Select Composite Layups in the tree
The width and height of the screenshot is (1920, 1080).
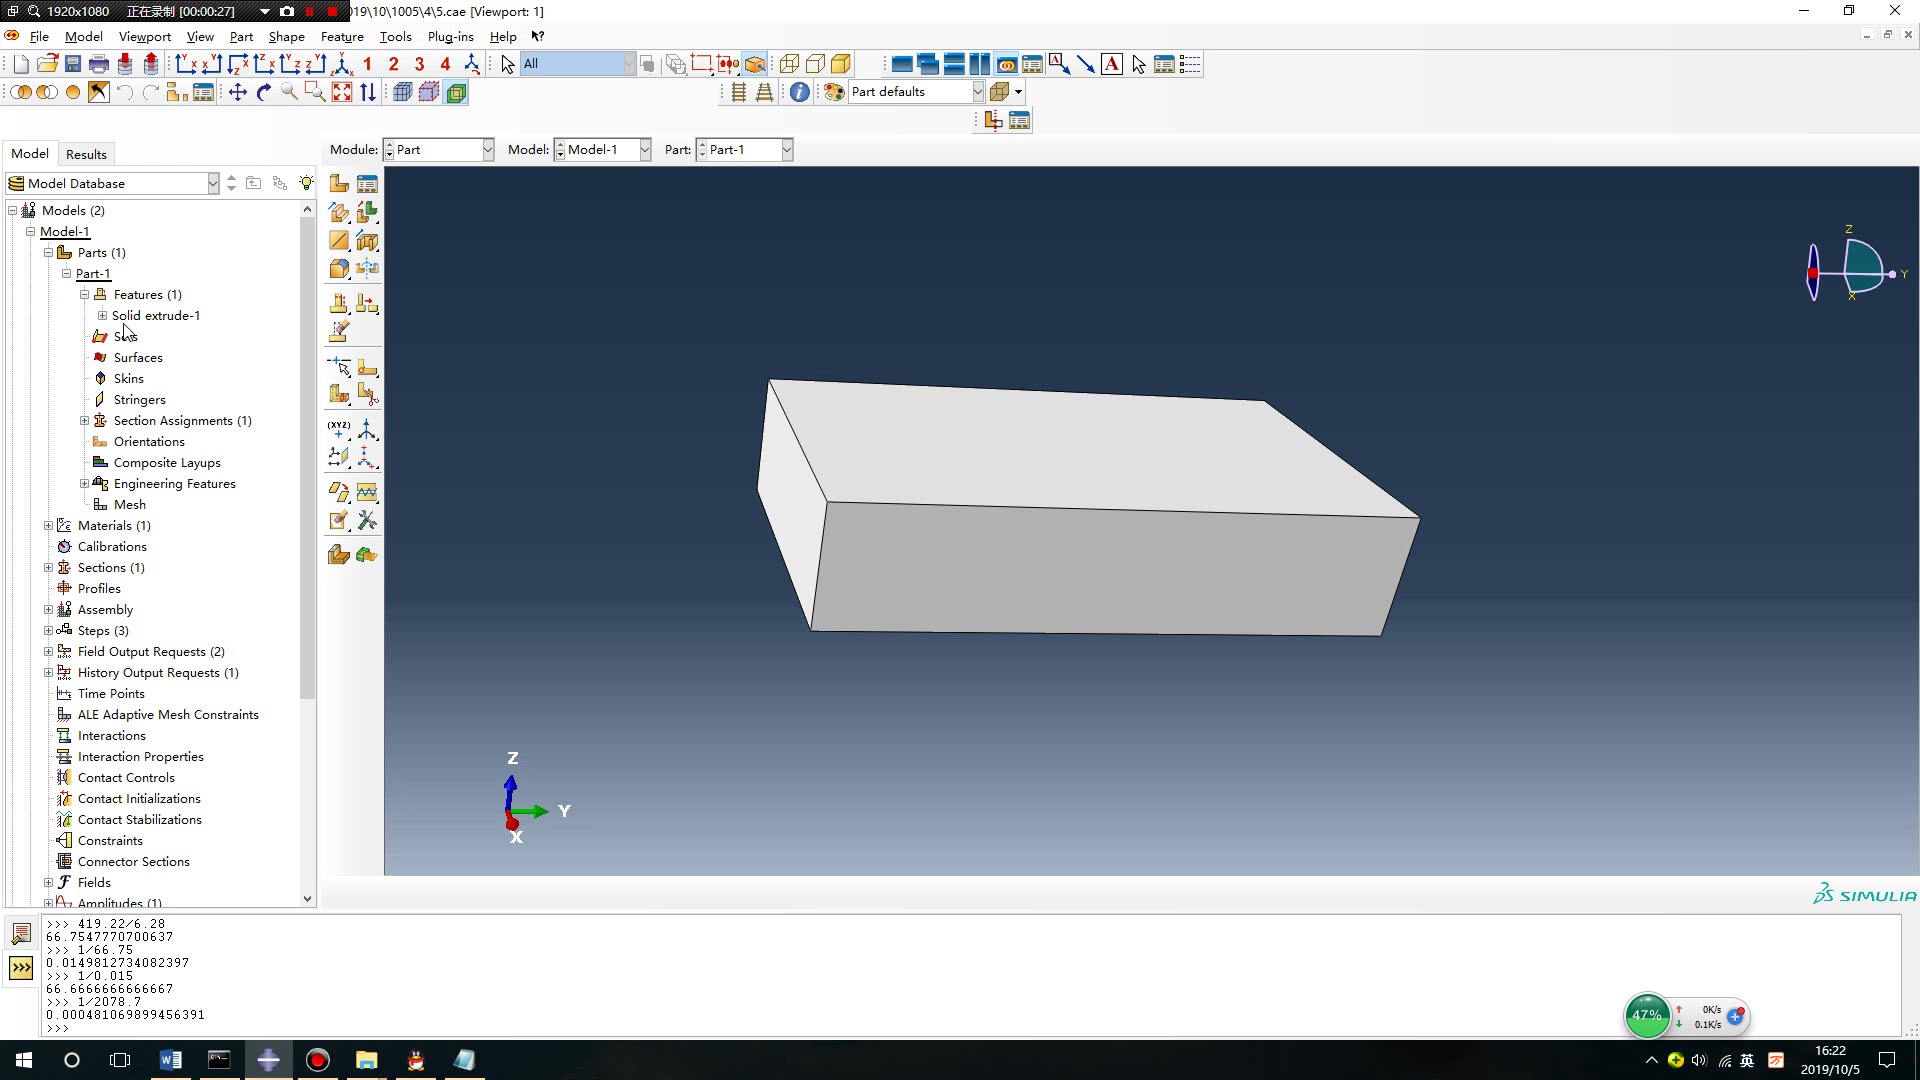(167, 462)
